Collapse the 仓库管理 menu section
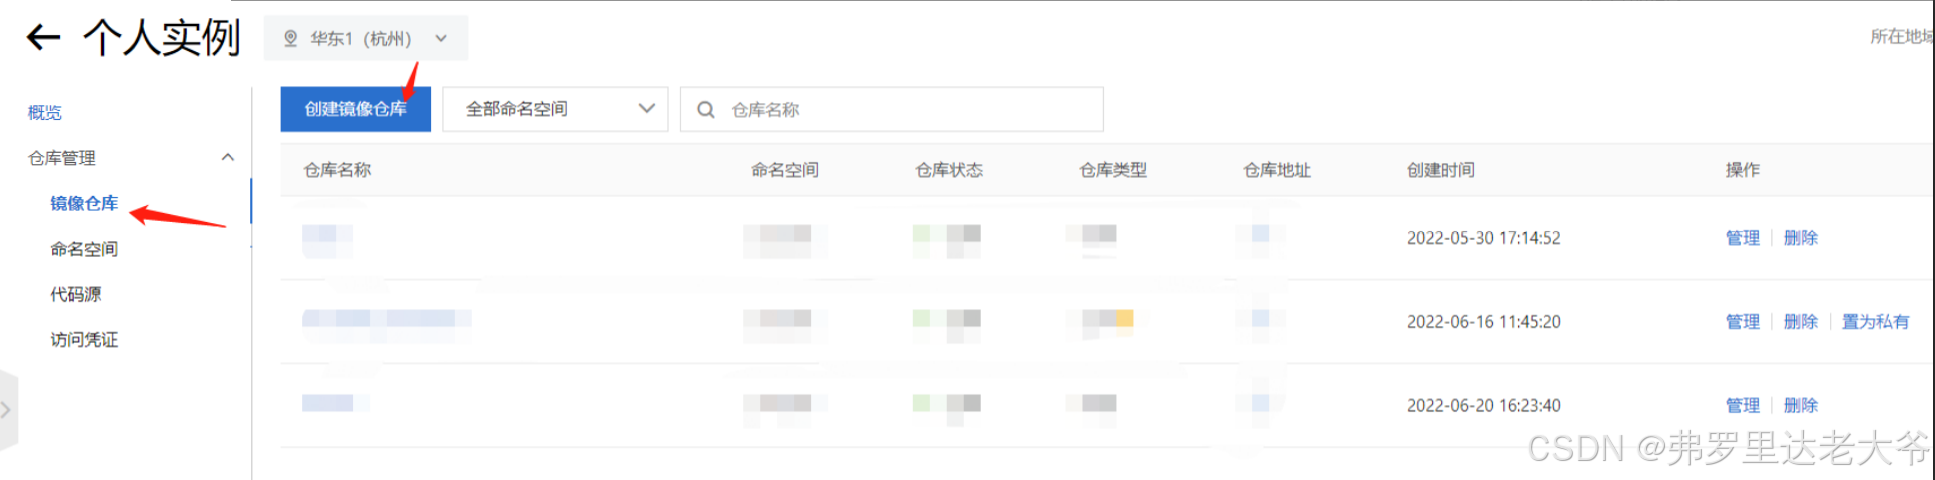 [x=228, y=157]
